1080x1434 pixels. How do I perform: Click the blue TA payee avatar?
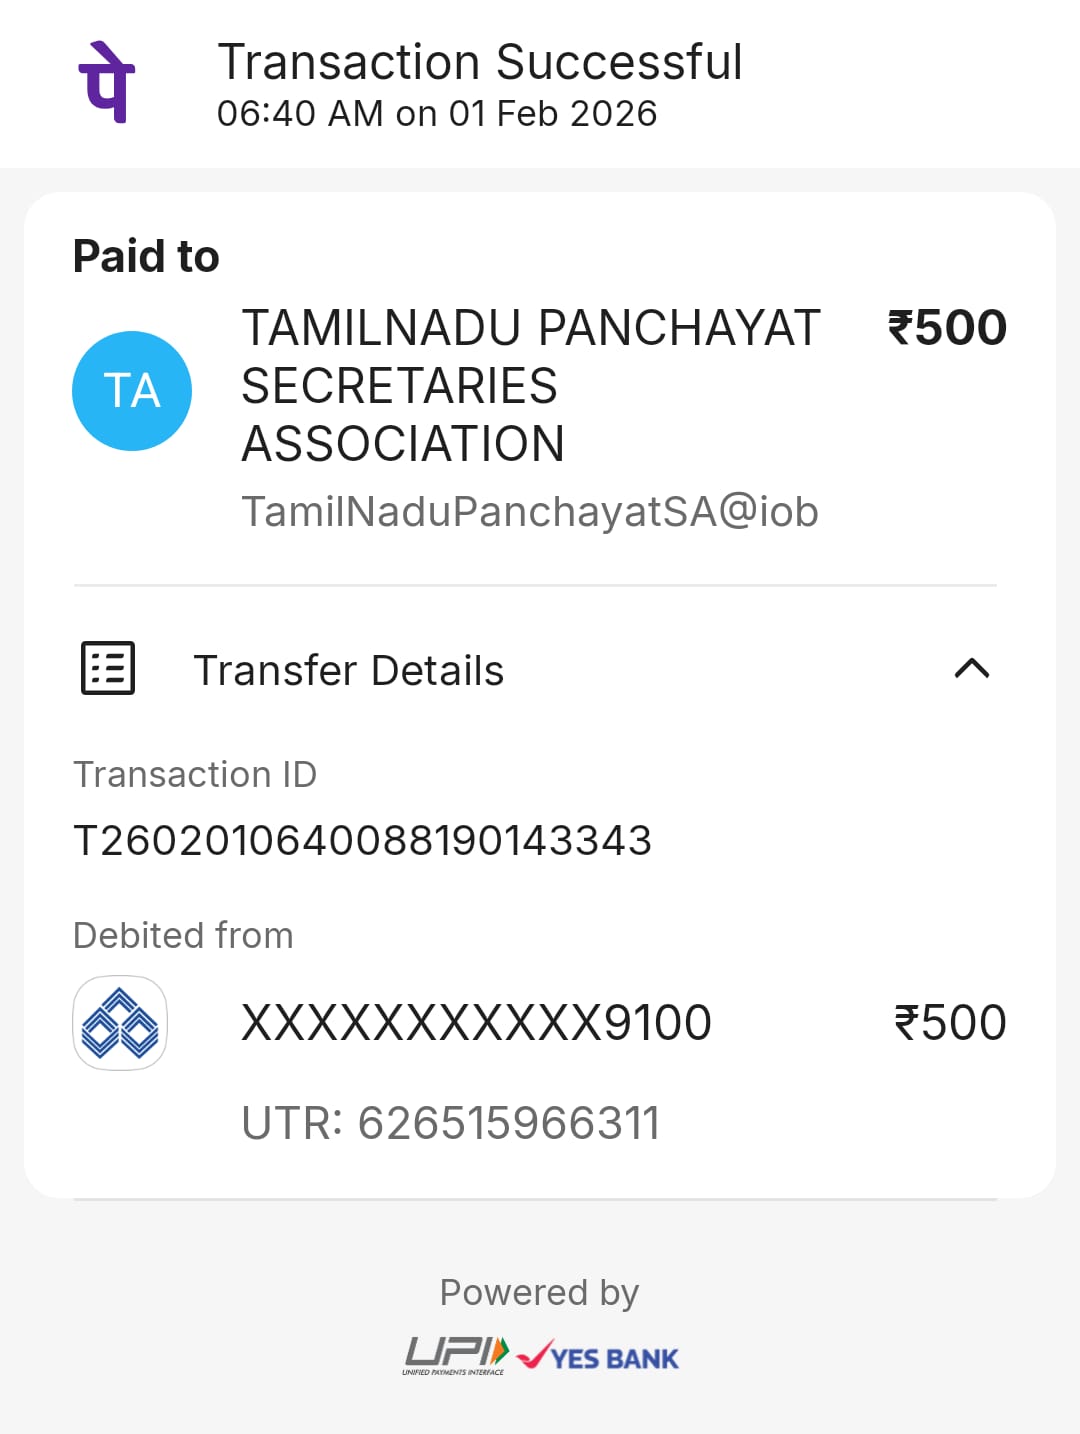click(x=132, y=391)
